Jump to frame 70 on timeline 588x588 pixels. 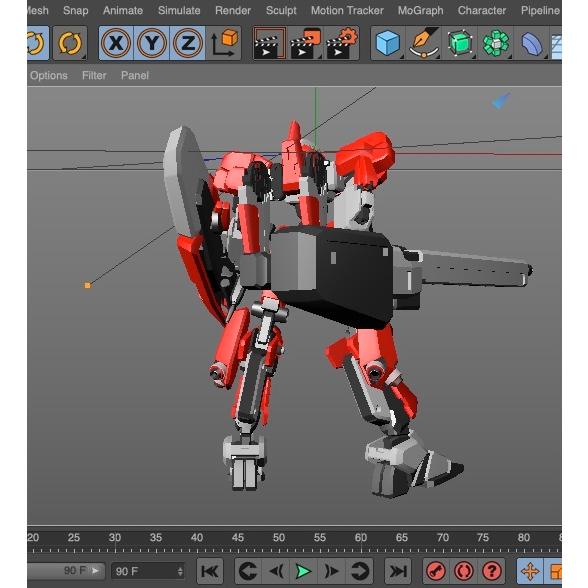click(442, 538)
